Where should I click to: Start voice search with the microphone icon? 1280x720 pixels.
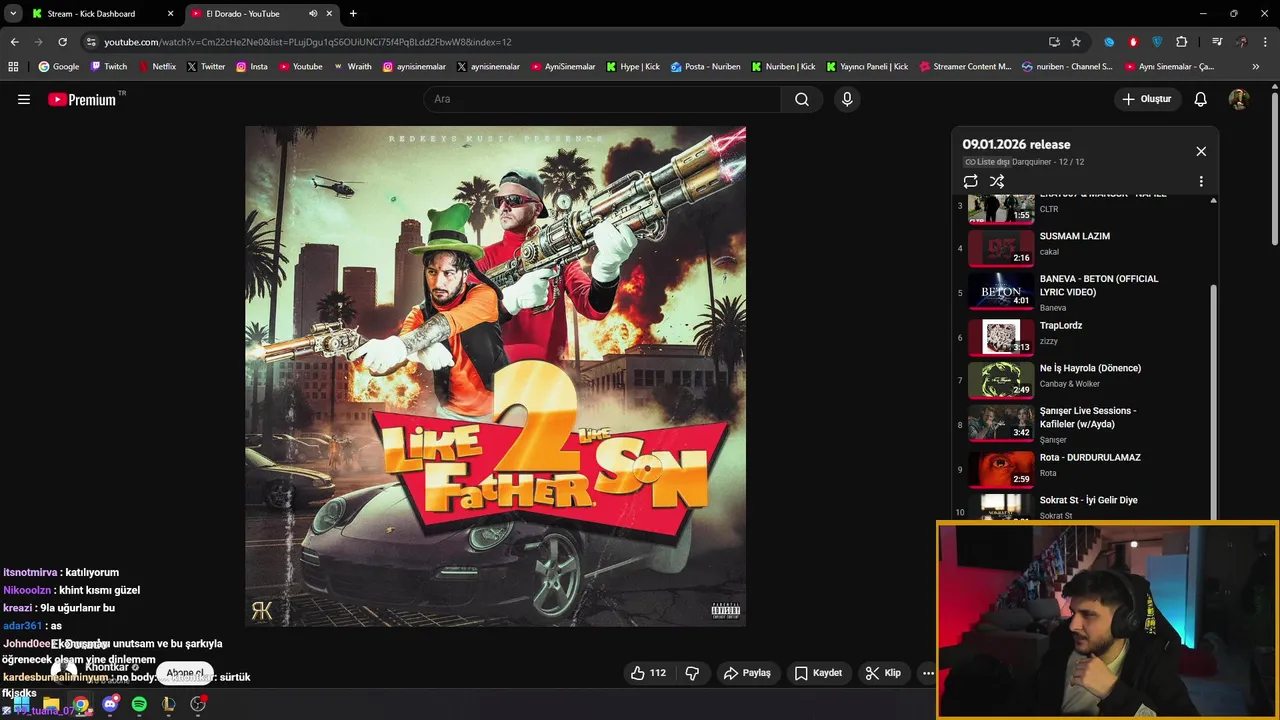click(x=847, y=99)
